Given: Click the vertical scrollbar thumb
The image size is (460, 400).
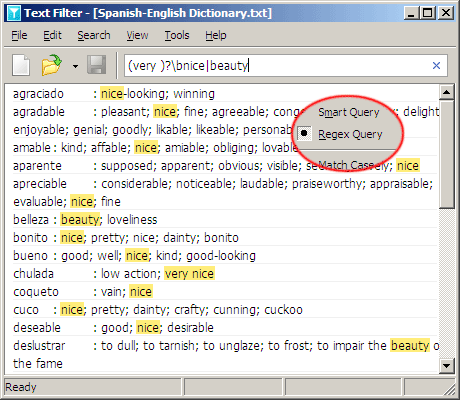Looking at the screenshot, I should 446,154.
